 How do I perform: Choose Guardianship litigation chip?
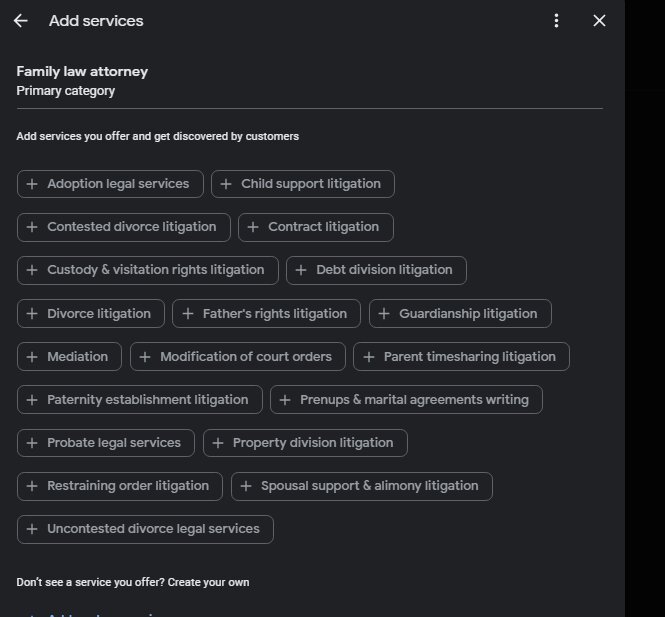[x=460, y=314]
